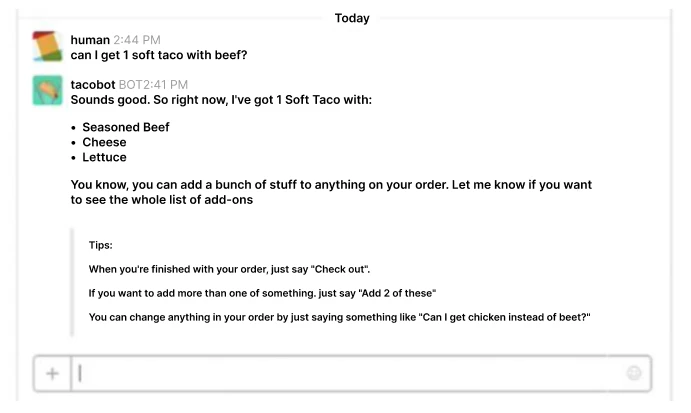This screenshot has width=691, height=413.
Task: Open the human username profile
Action: click(x=90, y=40)
